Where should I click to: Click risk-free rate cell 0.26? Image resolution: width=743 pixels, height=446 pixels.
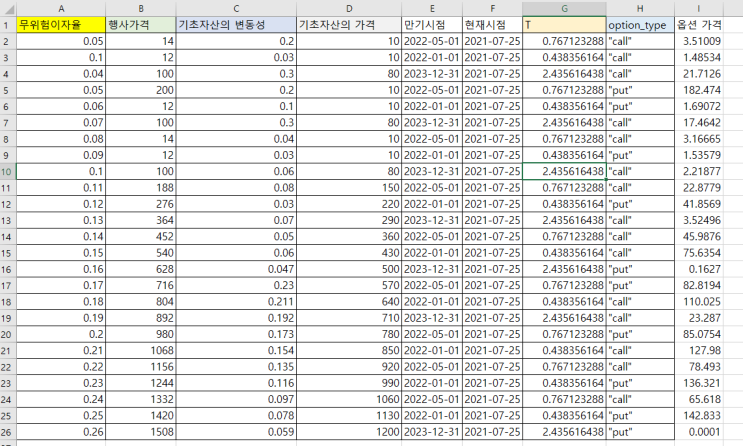(61, 432)
